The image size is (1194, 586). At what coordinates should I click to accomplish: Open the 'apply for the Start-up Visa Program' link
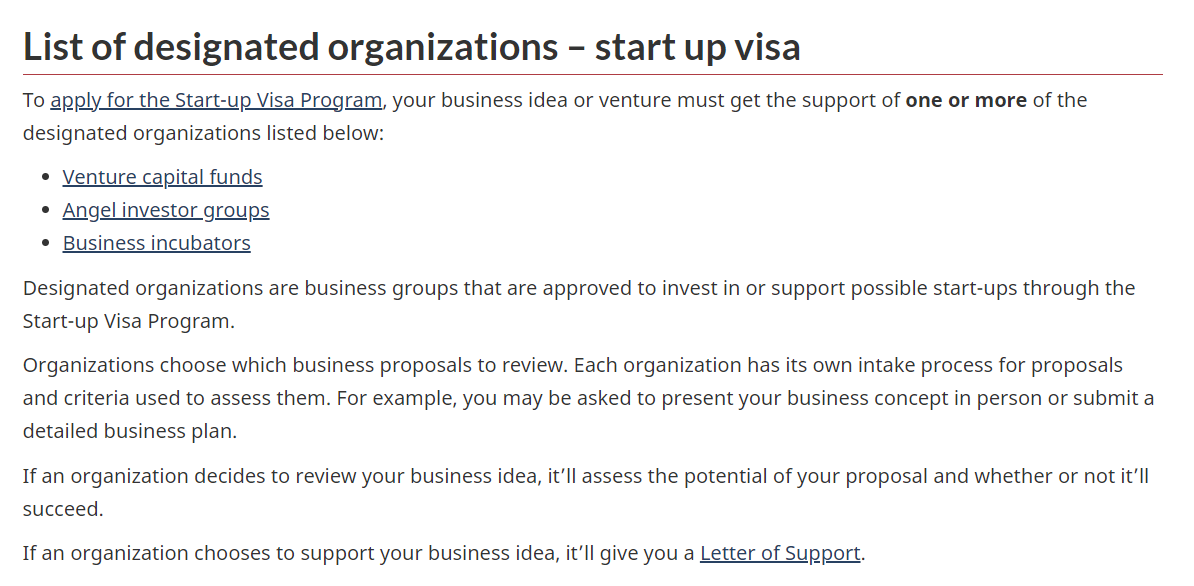click(x=216, y=100)
